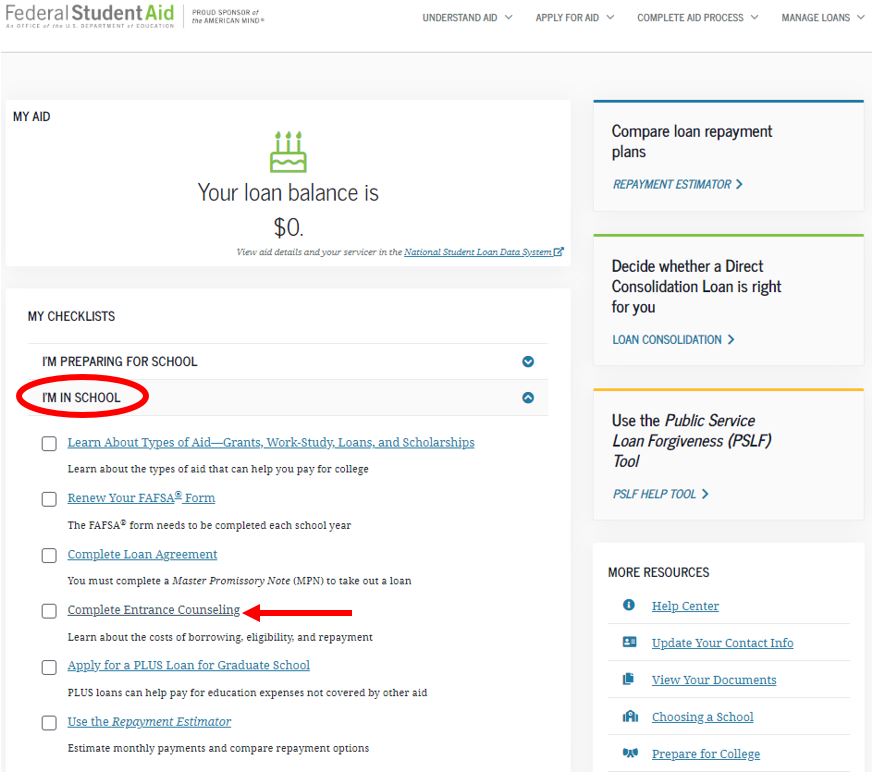Click the MY CHECKLISTS heading
Screen dimensions: 874x778
point(71,317)
